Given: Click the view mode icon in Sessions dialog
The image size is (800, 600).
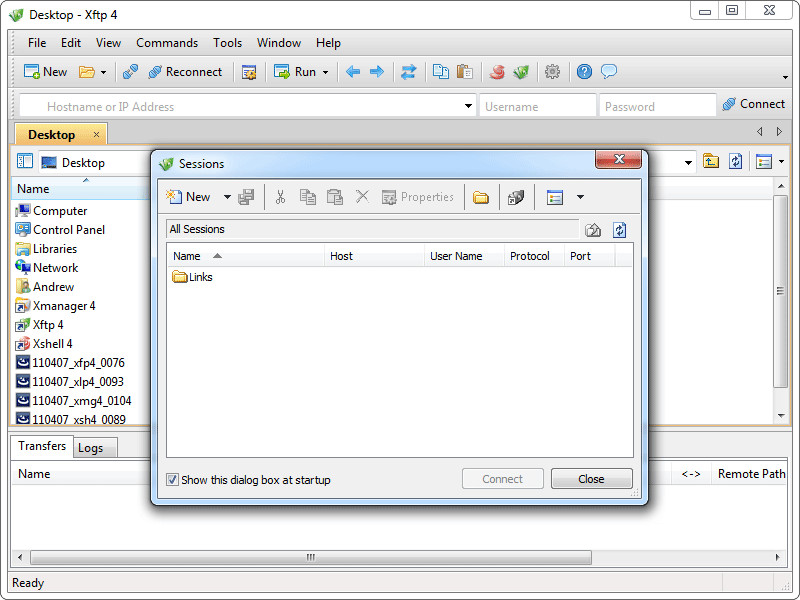Looking at the screenshot, I should (x=555, y=197).
